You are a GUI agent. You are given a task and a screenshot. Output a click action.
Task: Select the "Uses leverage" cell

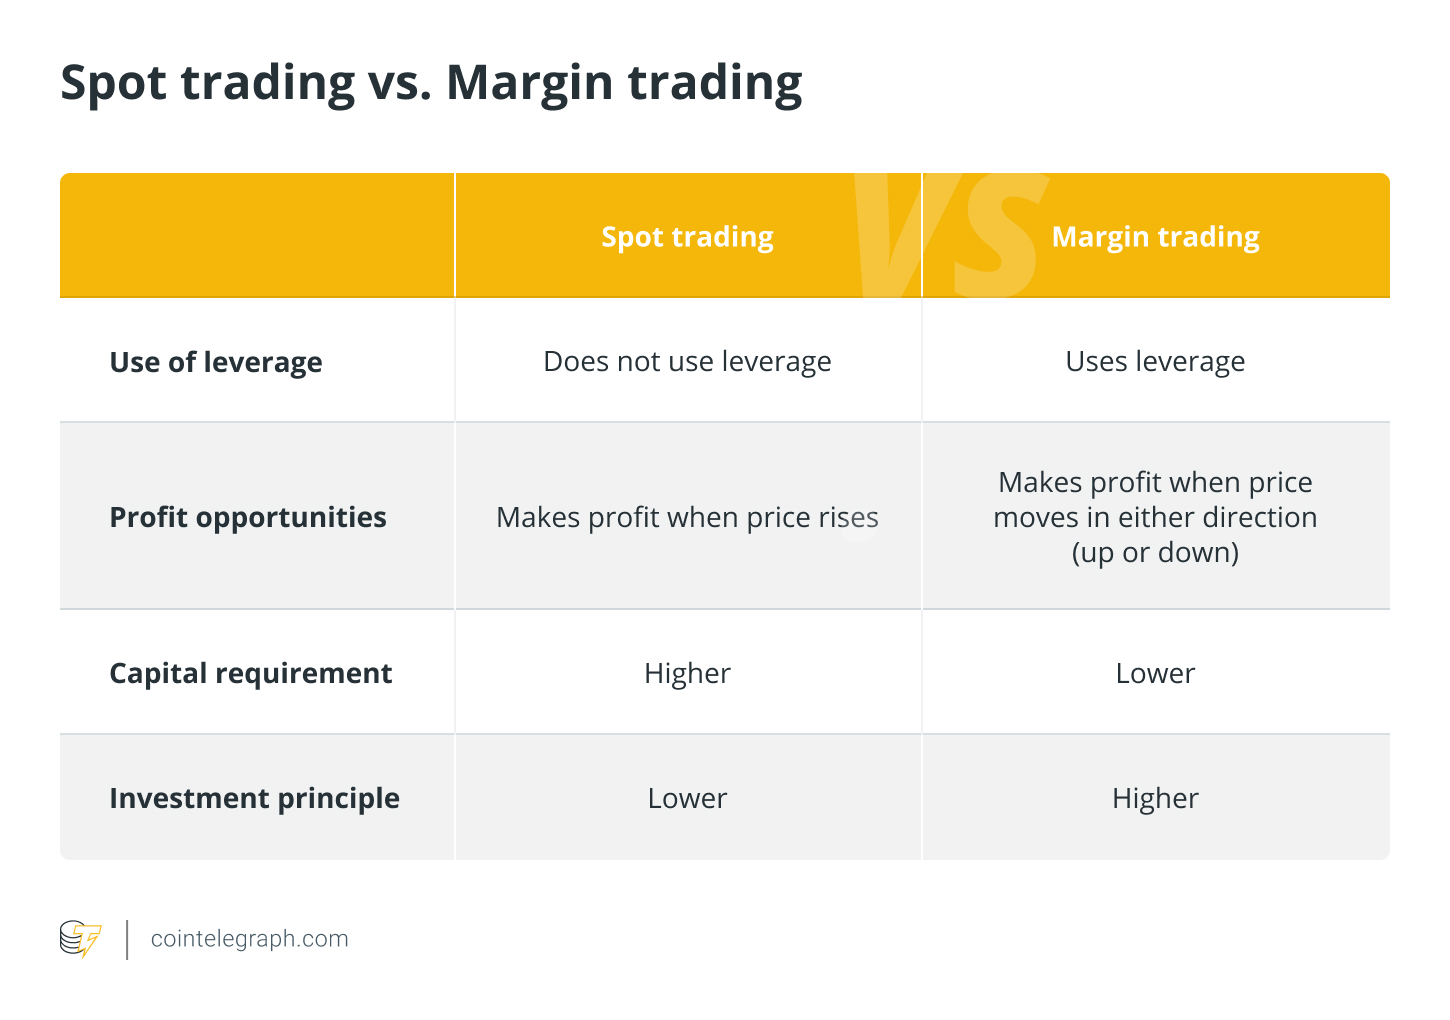coord(1155,361)
